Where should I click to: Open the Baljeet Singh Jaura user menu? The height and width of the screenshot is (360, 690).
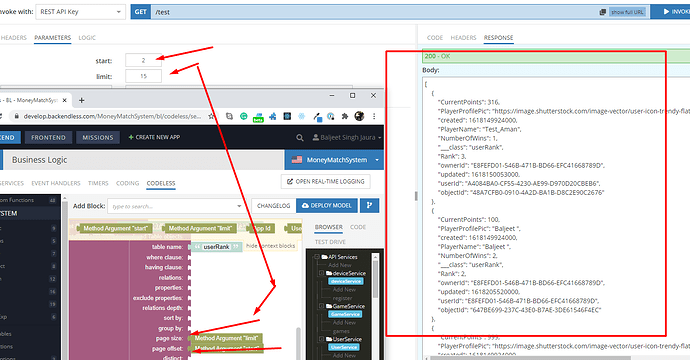point(347,138)
